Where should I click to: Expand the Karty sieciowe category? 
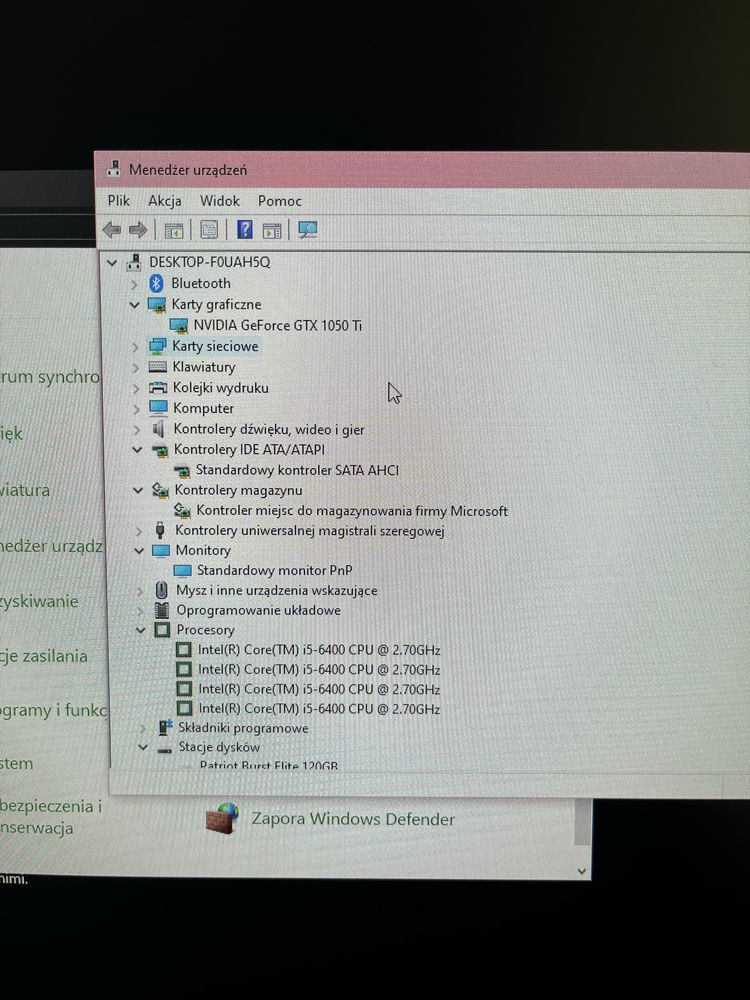(135, 347)
